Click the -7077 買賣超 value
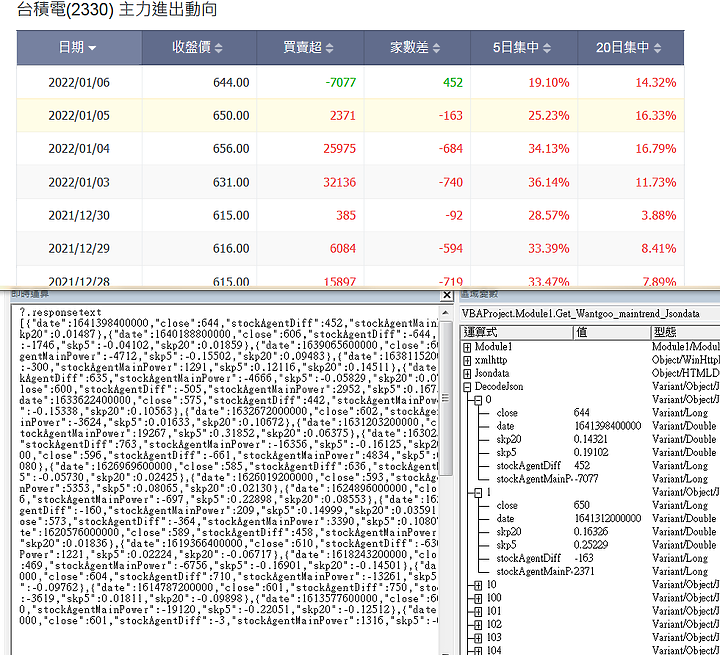 pos(341,83)
